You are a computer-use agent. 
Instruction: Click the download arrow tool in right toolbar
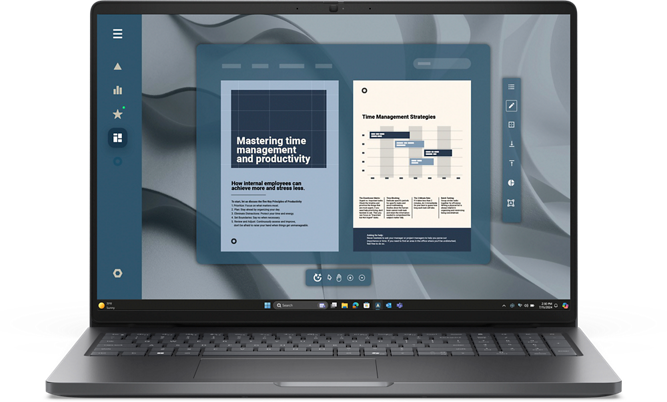point(511,144)
